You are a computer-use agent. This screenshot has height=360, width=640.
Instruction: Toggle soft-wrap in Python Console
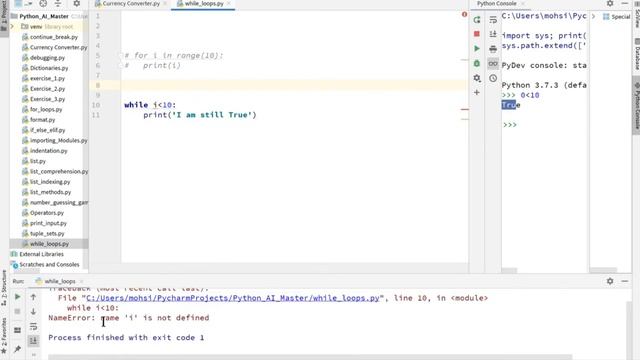click(493, 20)
